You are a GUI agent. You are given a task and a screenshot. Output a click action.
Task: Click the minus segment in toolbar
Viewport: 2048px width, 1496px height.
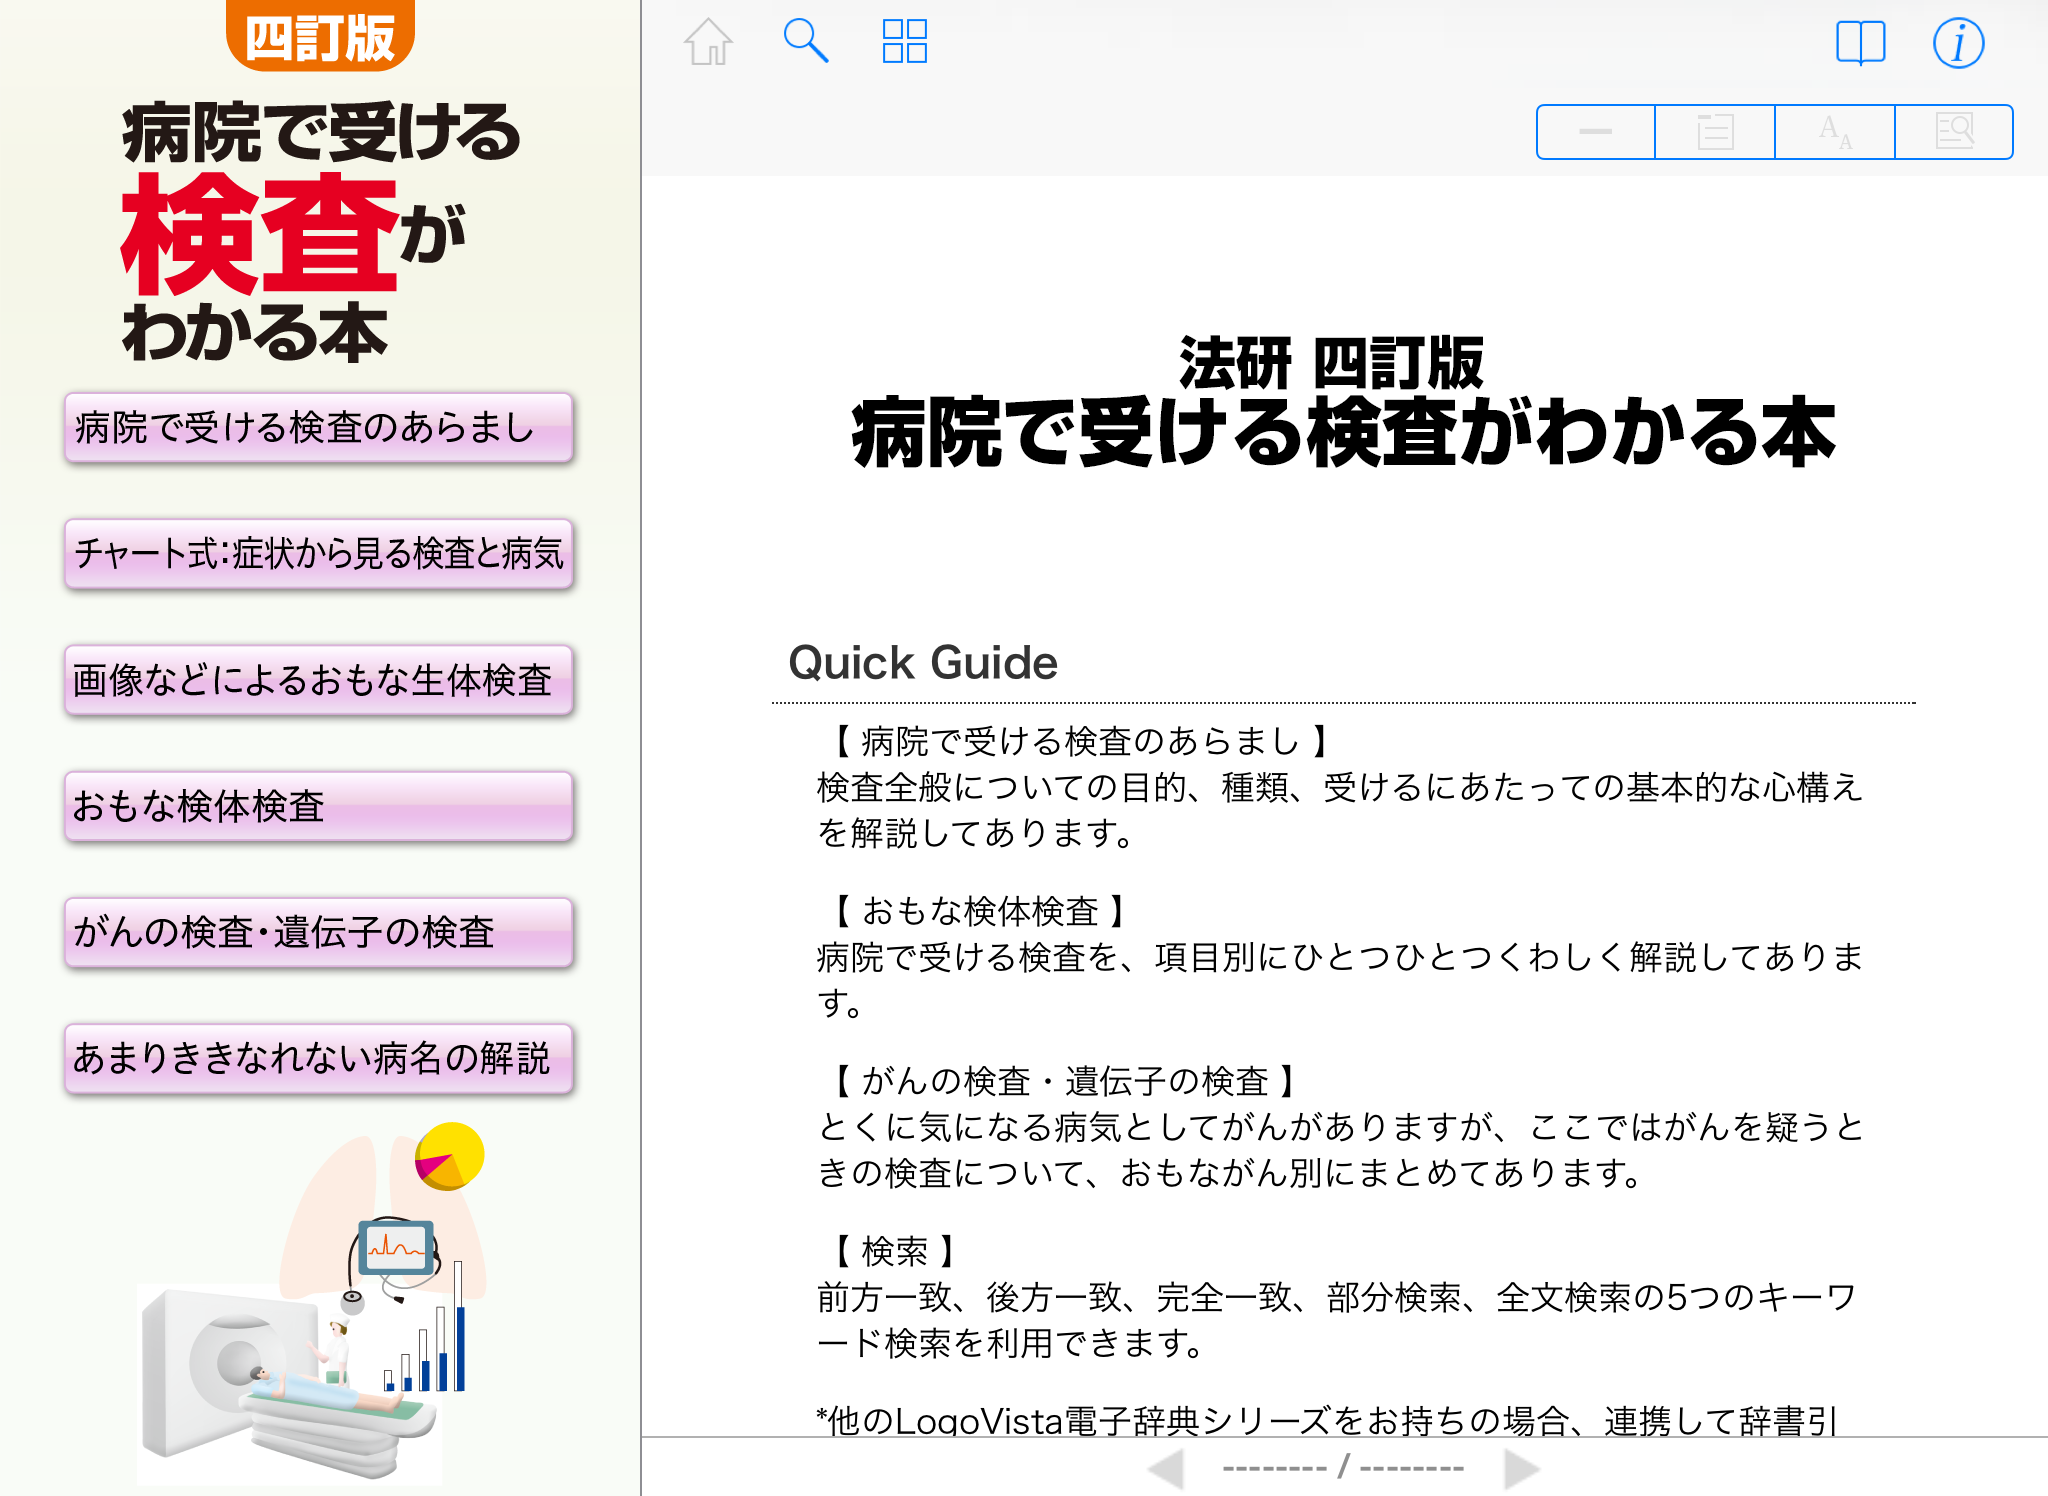coord(1595,132)
